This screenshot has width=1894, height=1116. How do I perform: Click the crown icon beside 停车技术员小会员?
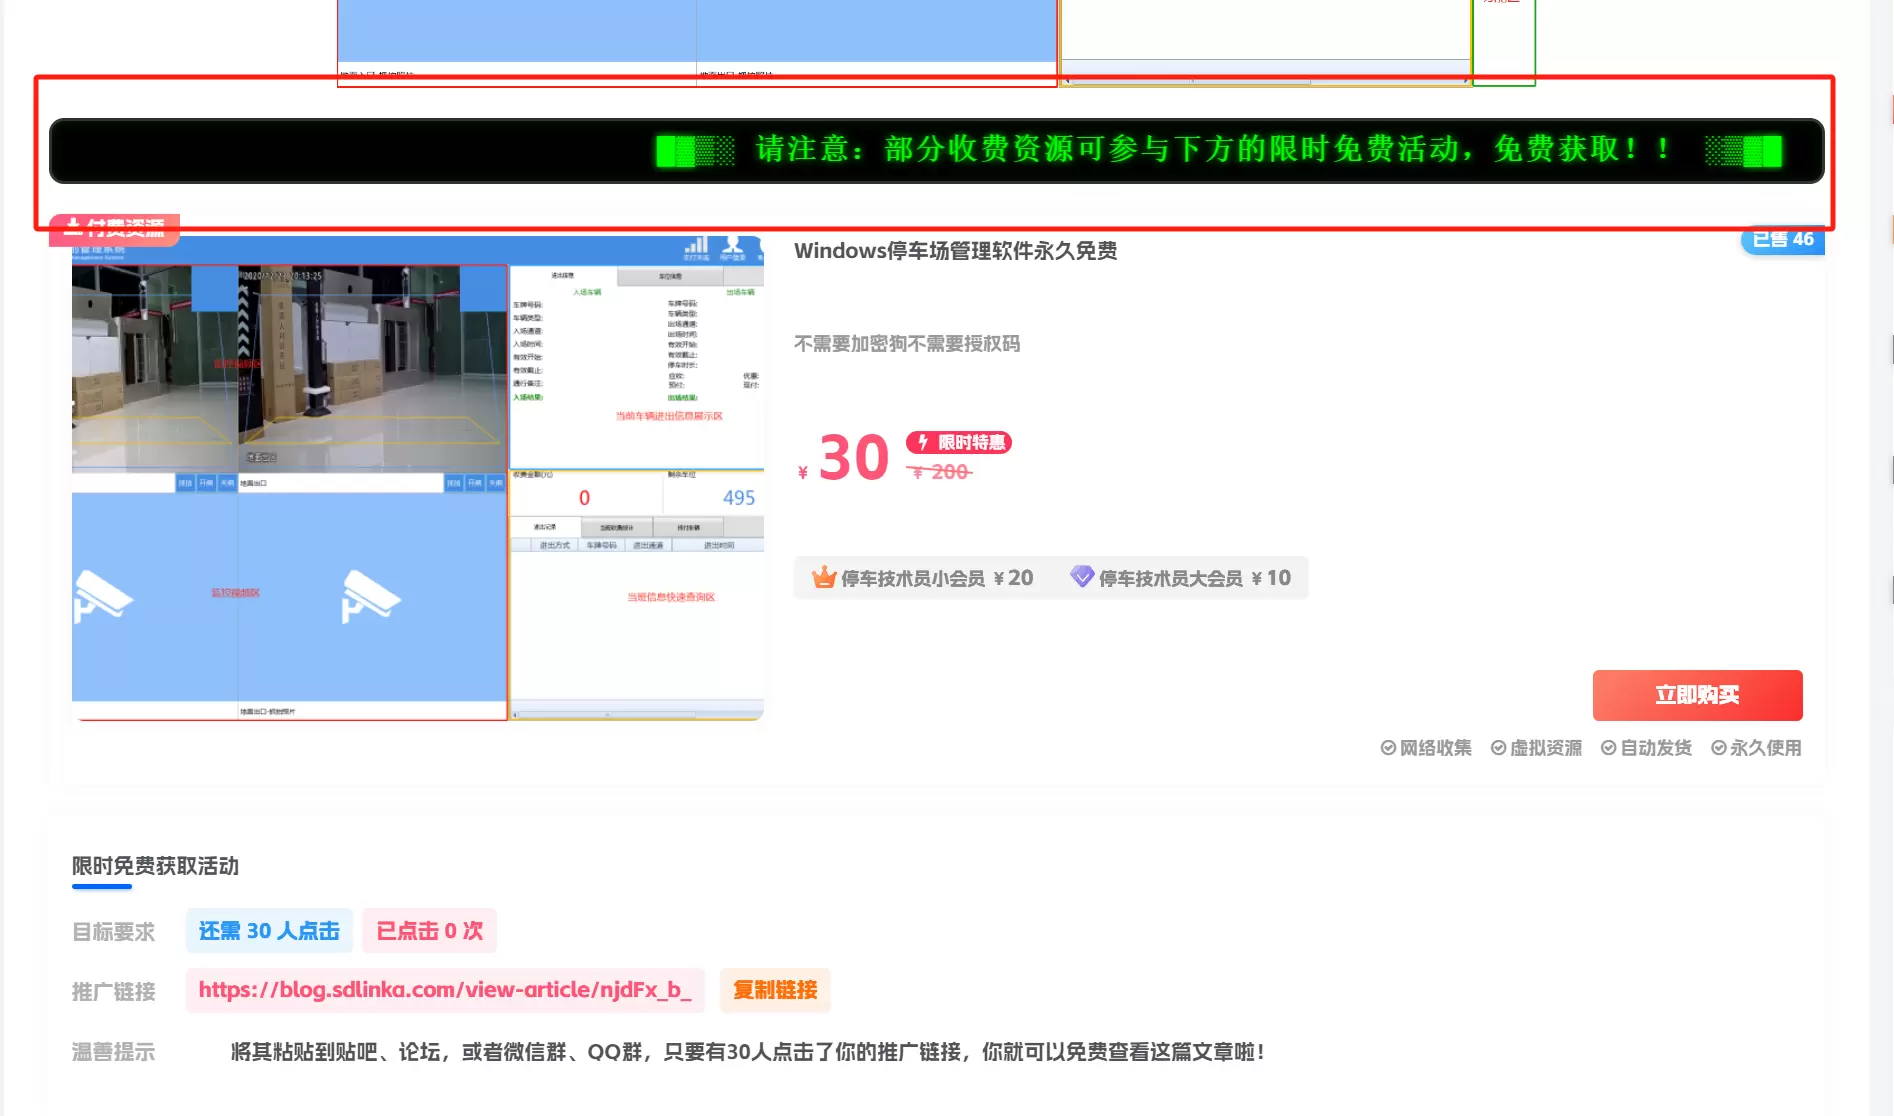pyautogui.click(x=824, y=577)
